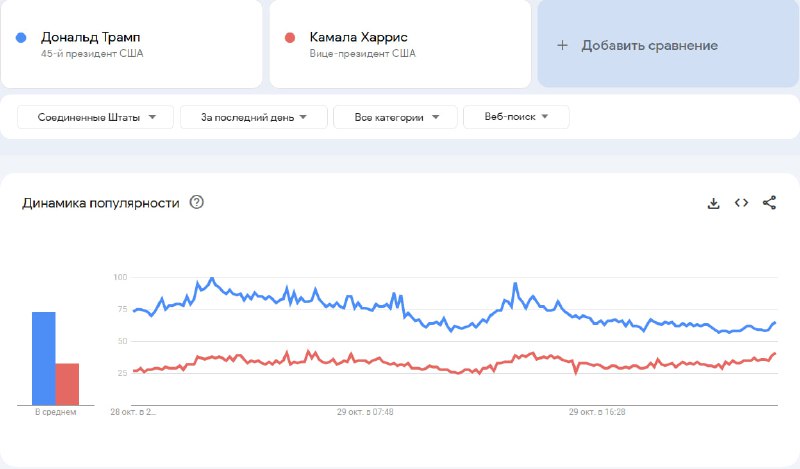Click the blue line peak at 100
Viewport: 800px width, 469px height.
(x=212, y=279)
